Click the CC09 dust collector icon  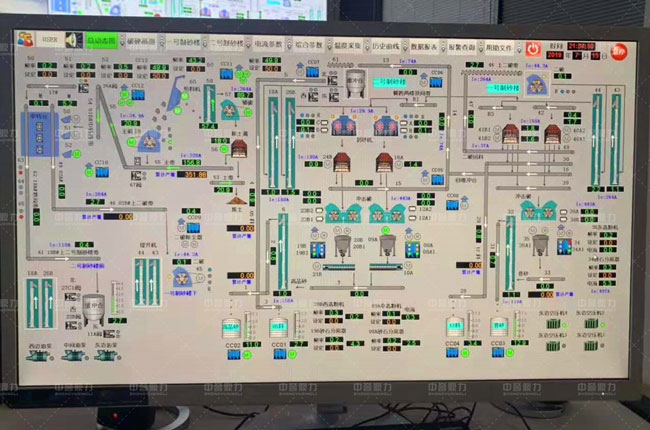[194, 225]
